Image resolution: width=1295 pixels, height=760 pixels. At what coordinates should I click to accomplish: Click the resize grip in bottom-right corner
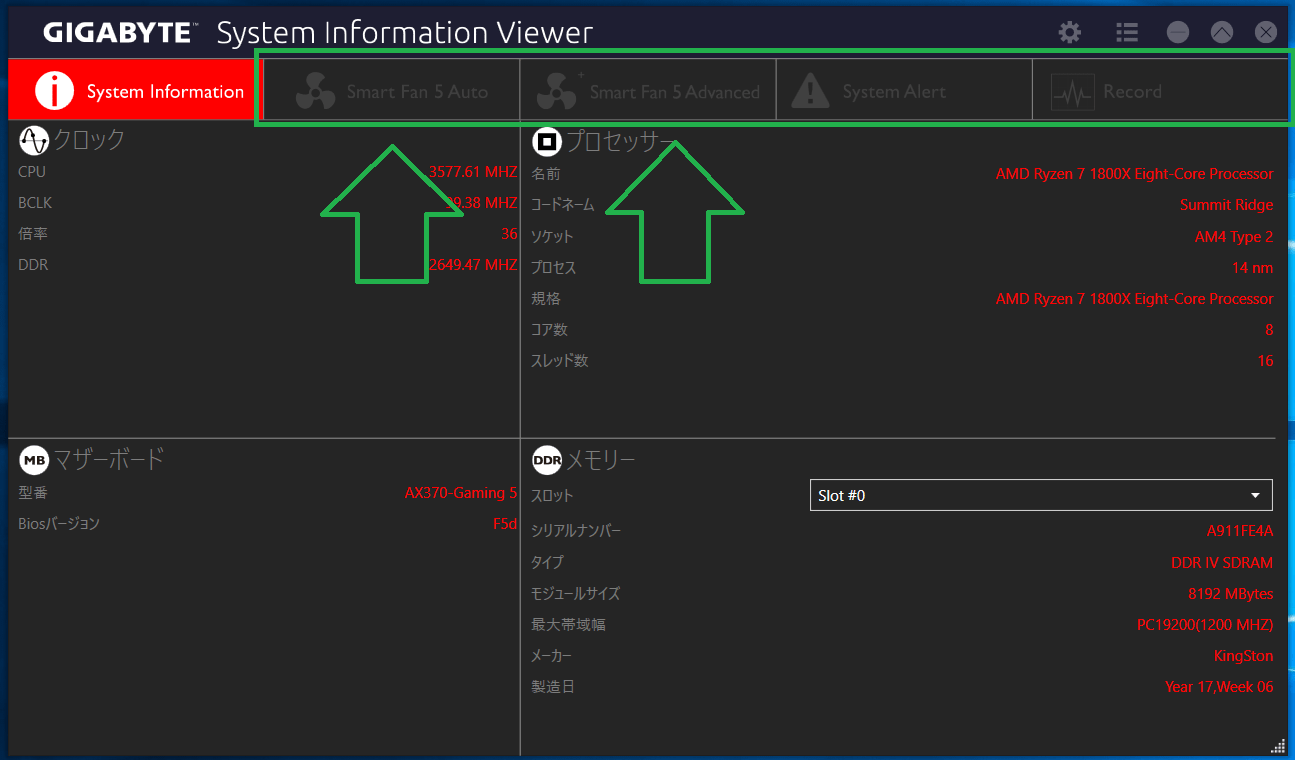1278,745
